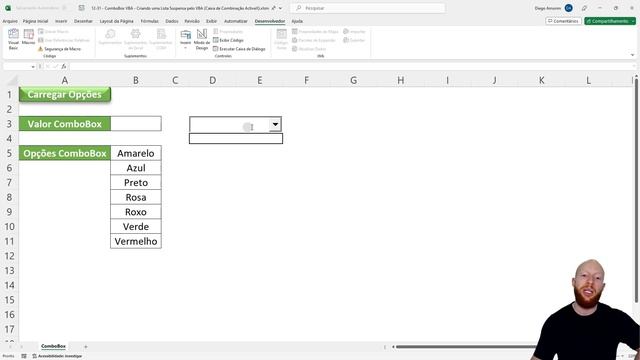Click the macro record status bar icon
The width and height of the screenshot is (640, 360).
[x=24, y=356]
